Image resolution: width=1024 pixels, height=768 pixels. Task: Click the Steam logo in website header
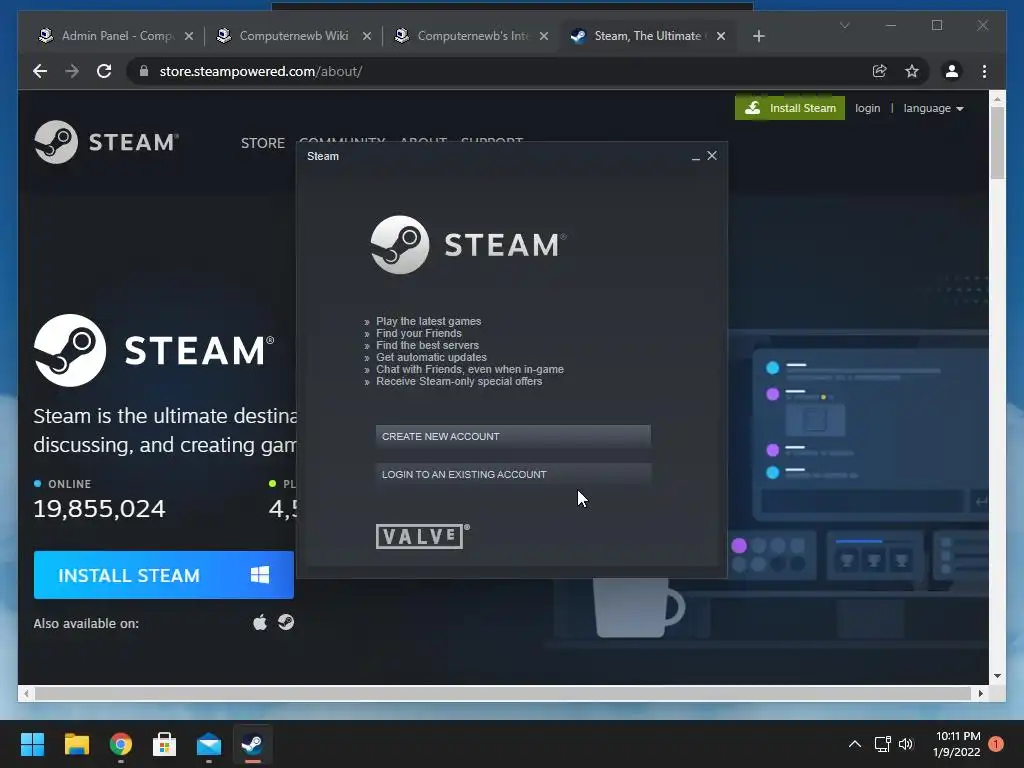tap(106, 142)
